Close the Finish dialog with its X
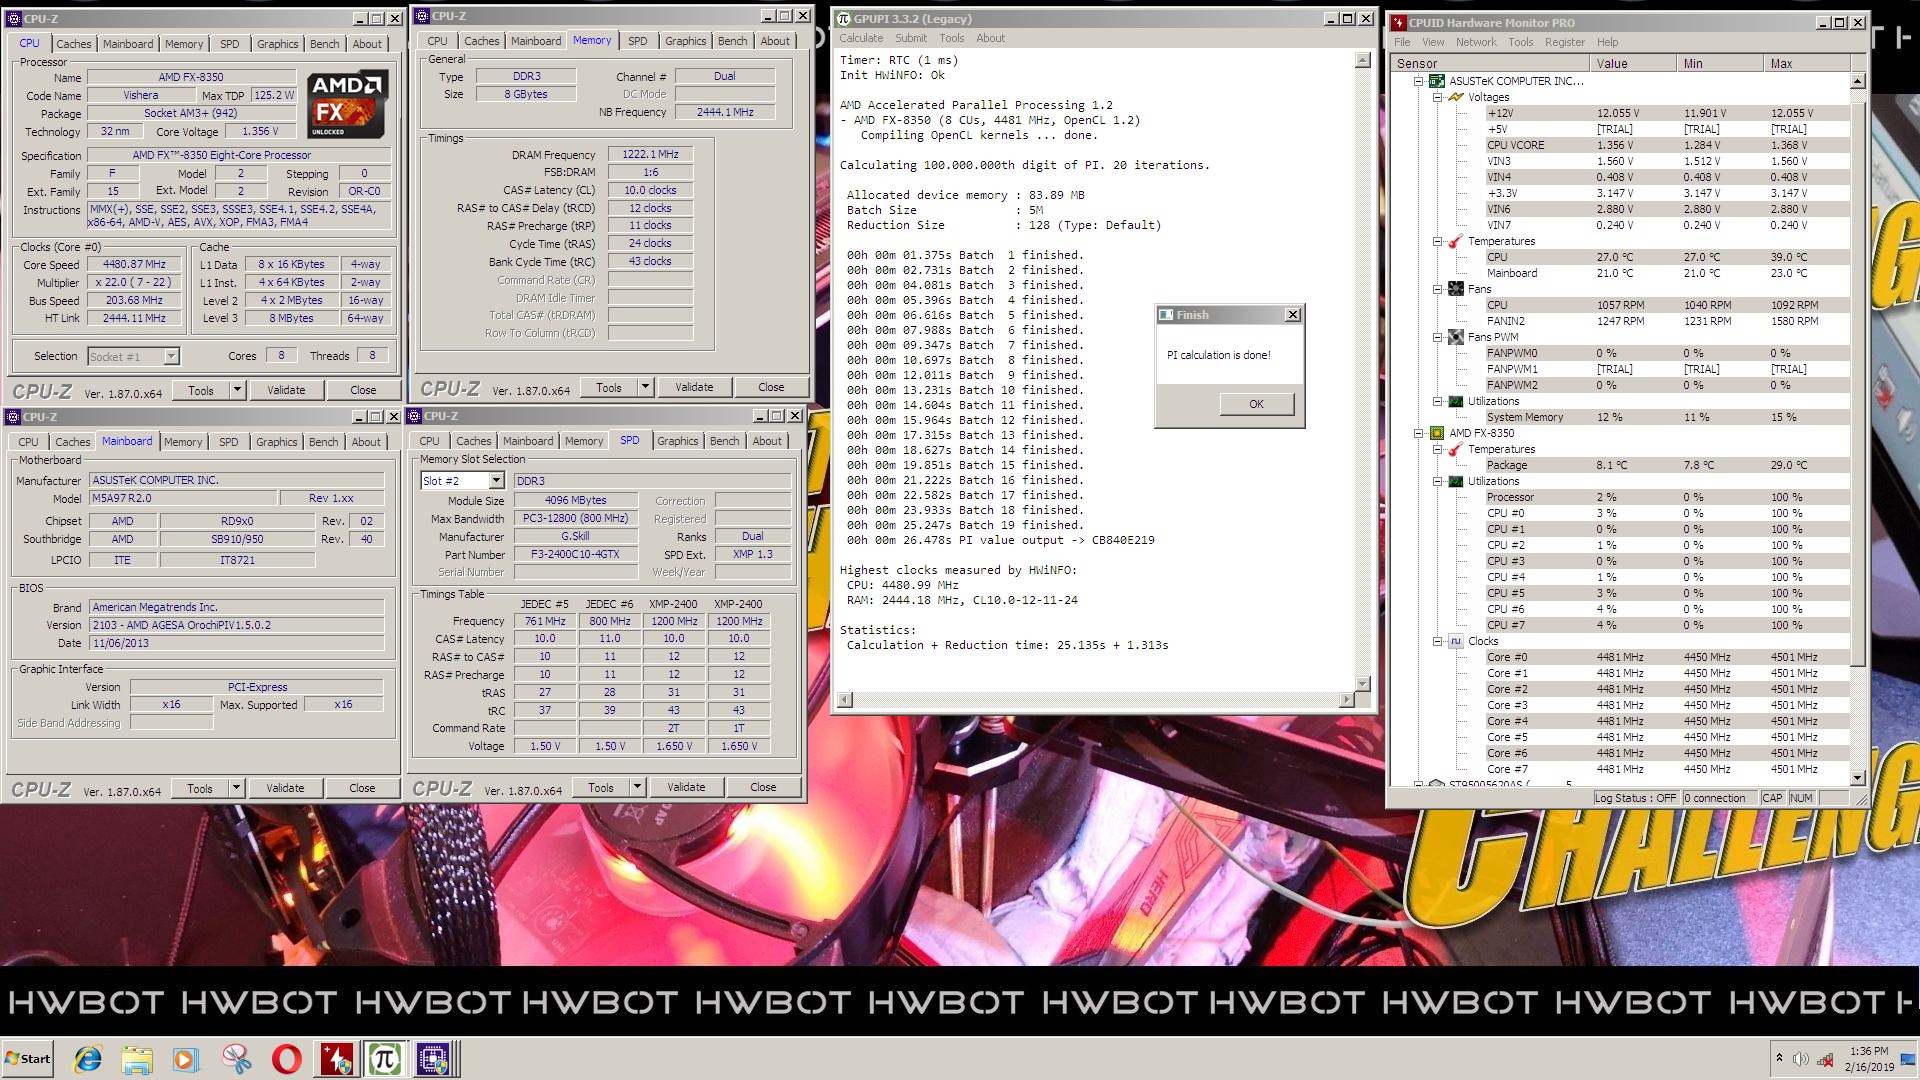 click(1292, 315)
